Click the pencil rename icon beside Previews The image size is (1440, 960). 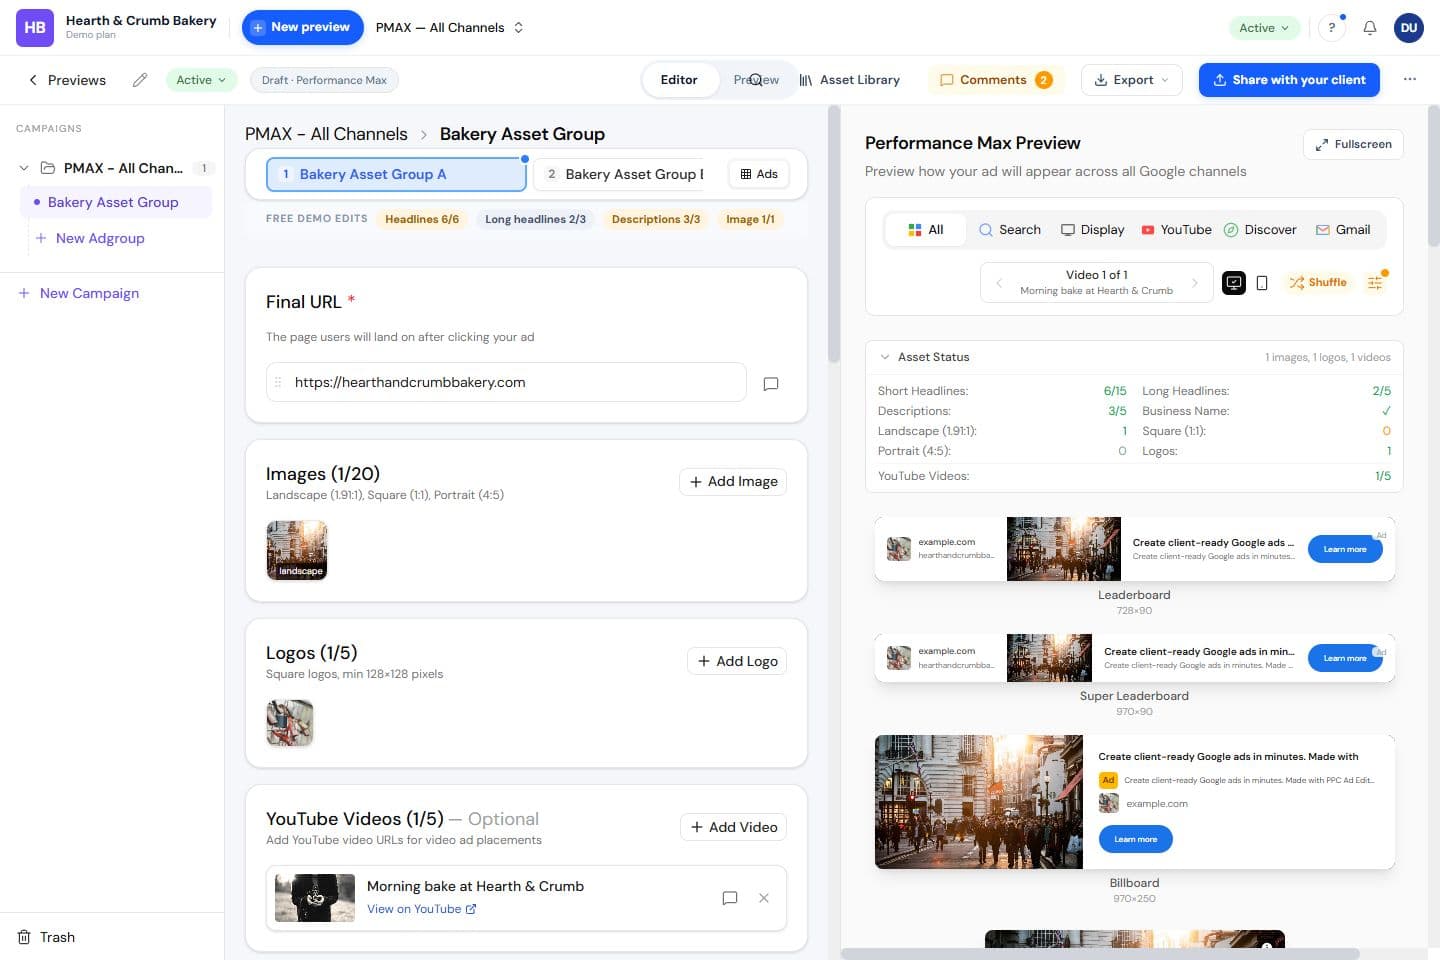(140, 80)
